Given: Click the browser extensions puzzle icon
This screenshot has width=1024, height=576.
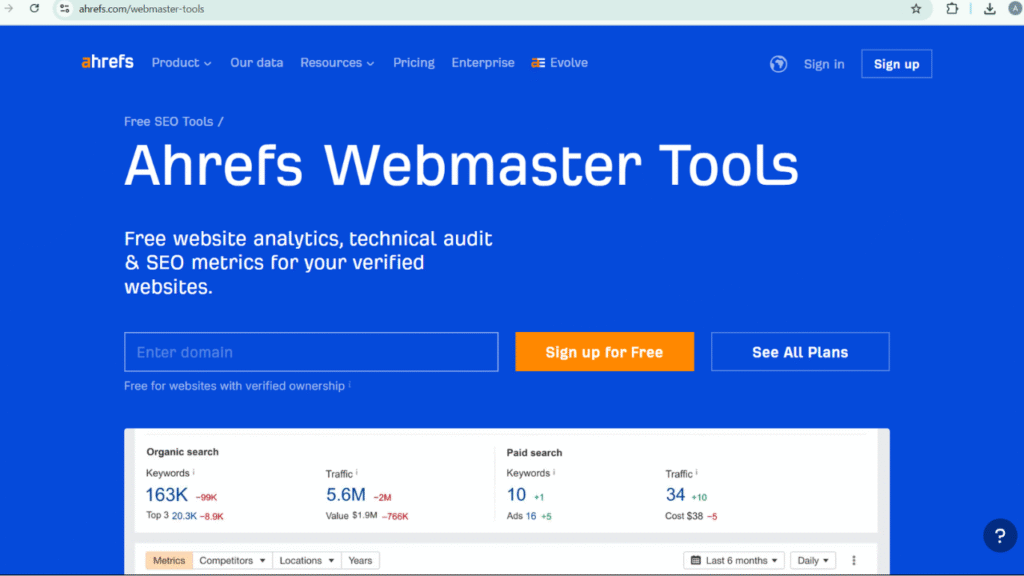Looking at the screenshot, I should [x=951, y=9].
